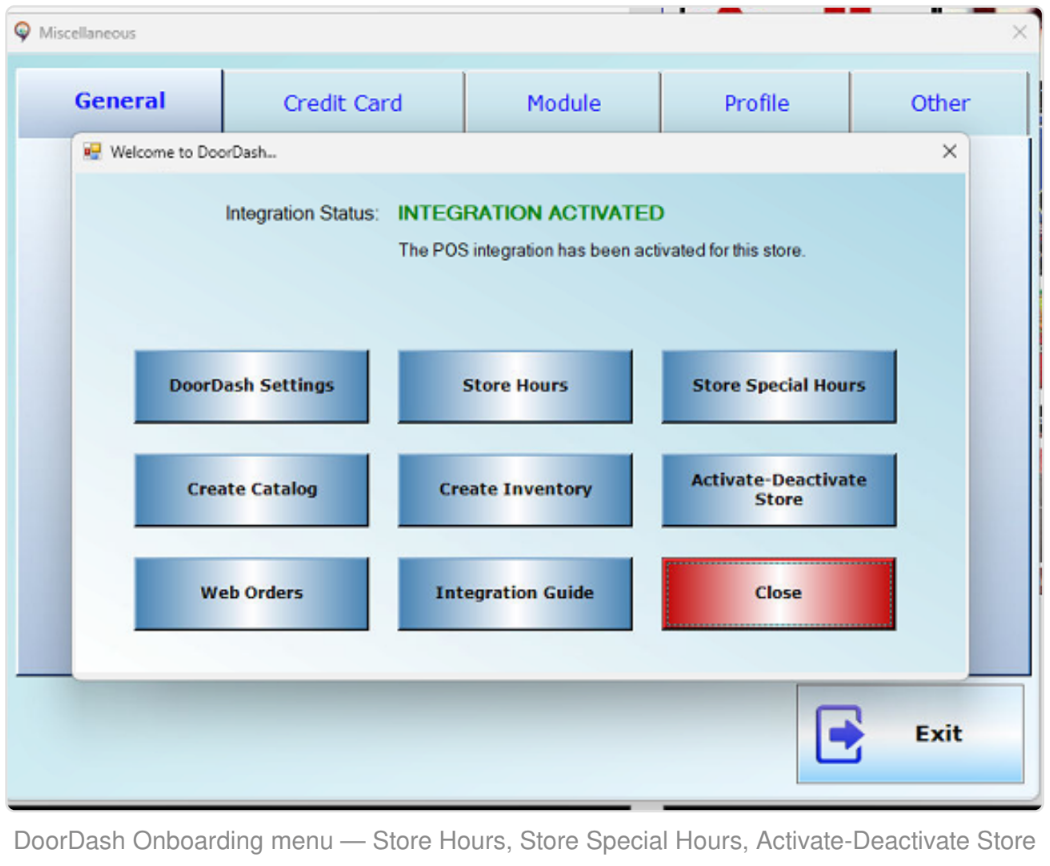
Task: Click the INTEGRATION ACTIVATED status text
Action: 531,213
